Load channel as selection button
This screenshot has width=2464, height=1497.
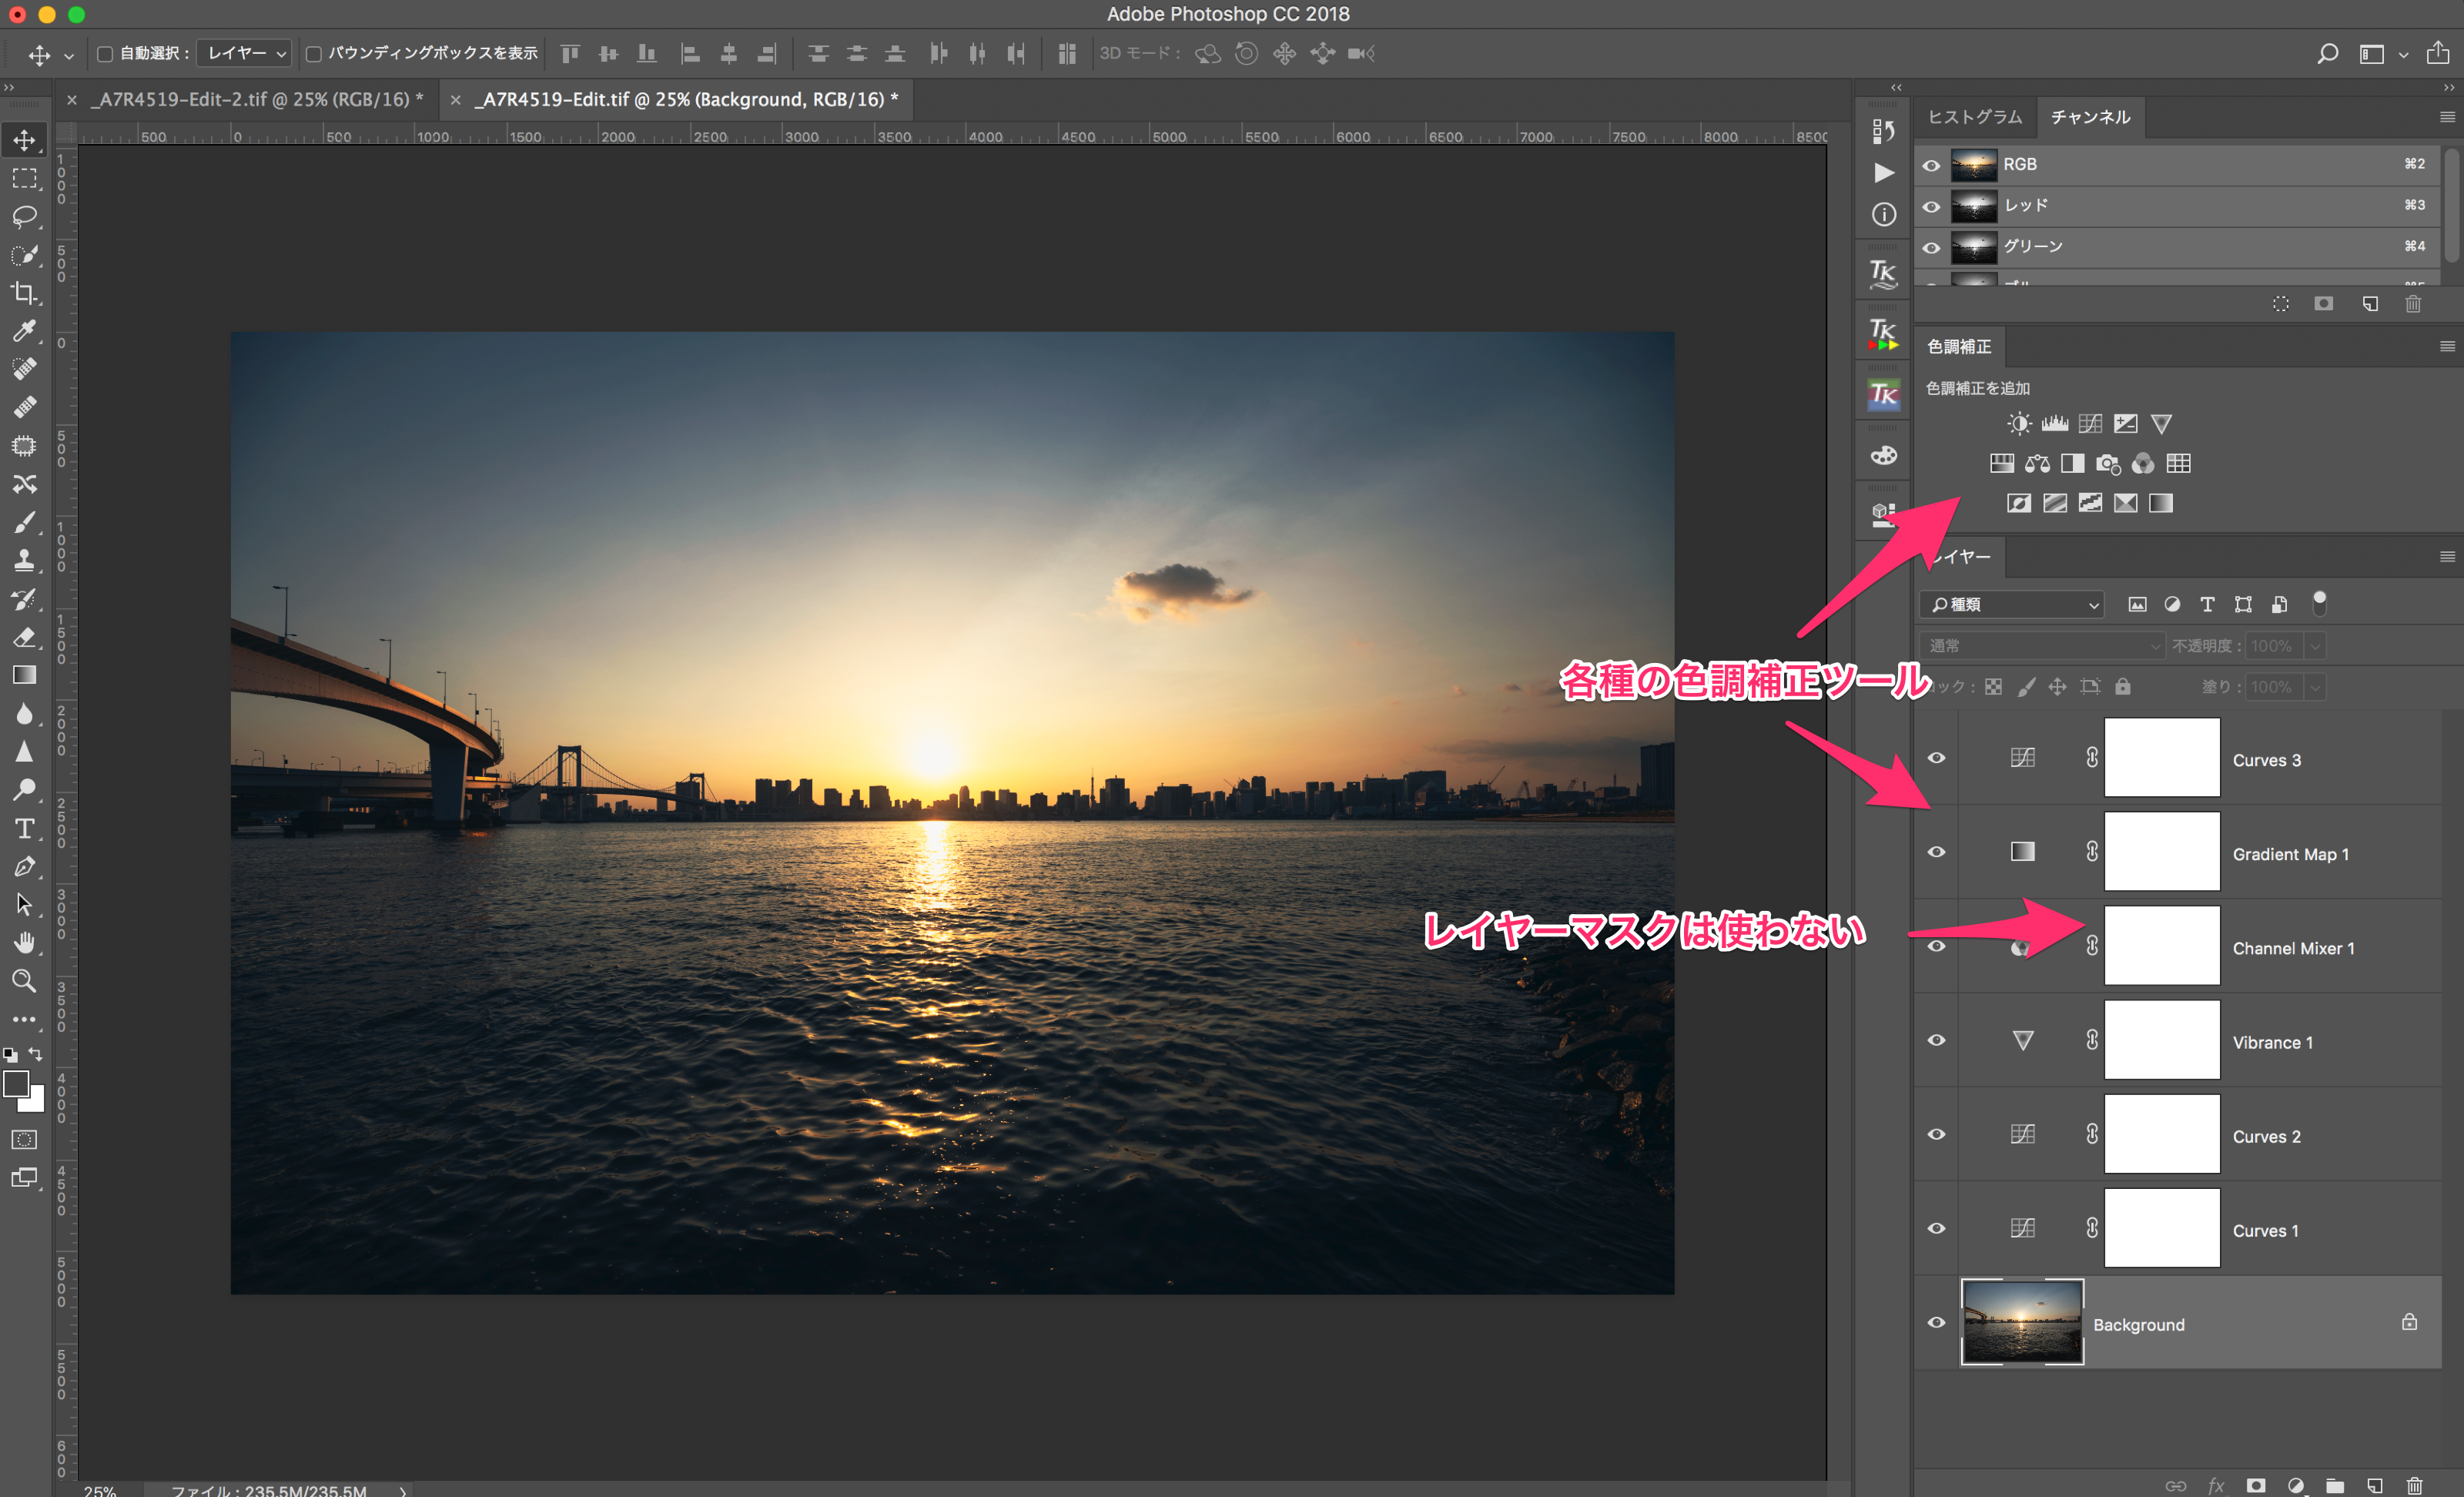pyautogui.click(x=2280, y=304)
